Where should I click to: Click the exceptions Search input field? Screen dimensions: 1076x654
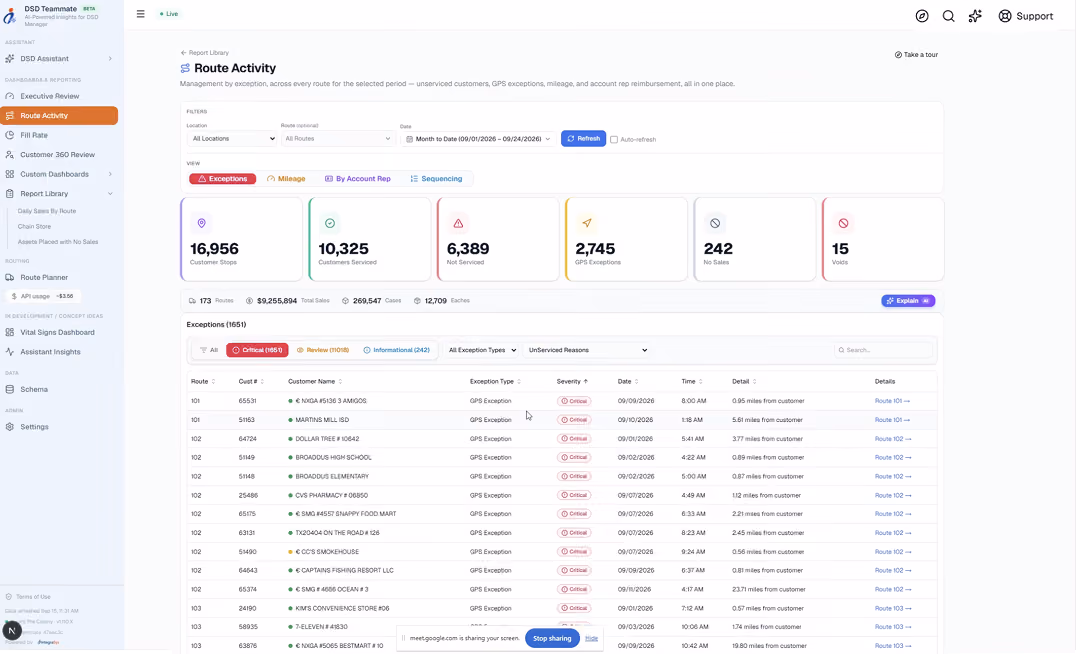point(883,350)
